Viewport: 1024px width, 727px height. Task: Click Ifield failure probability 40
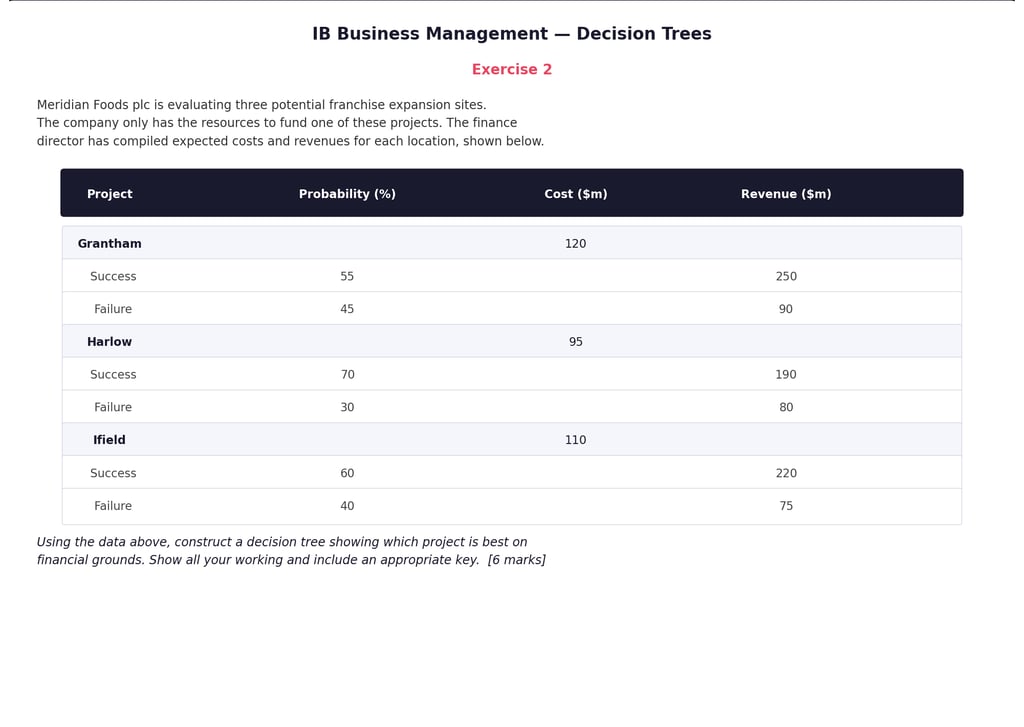(347, 506)
